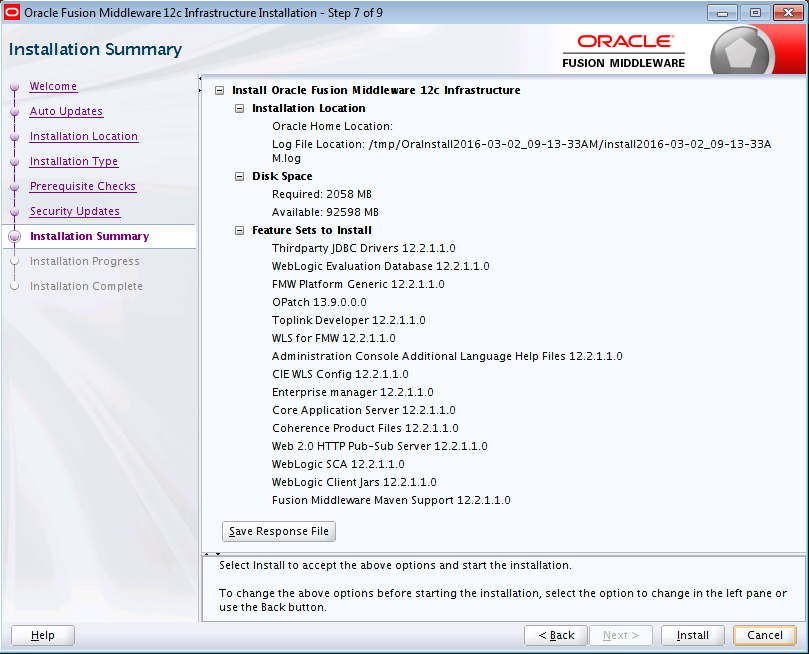Jump to the Installation Location step

(84, 136)
